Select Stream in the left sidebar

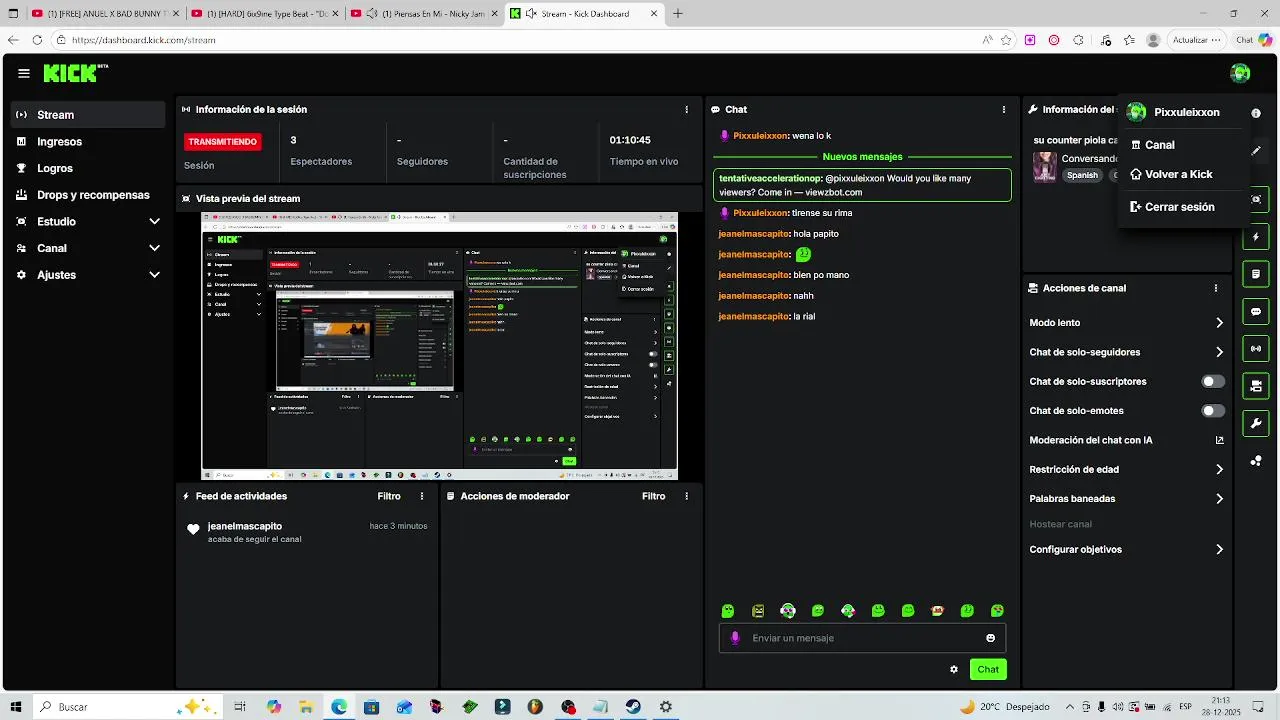pyautogui.click(x=88, y=115)
